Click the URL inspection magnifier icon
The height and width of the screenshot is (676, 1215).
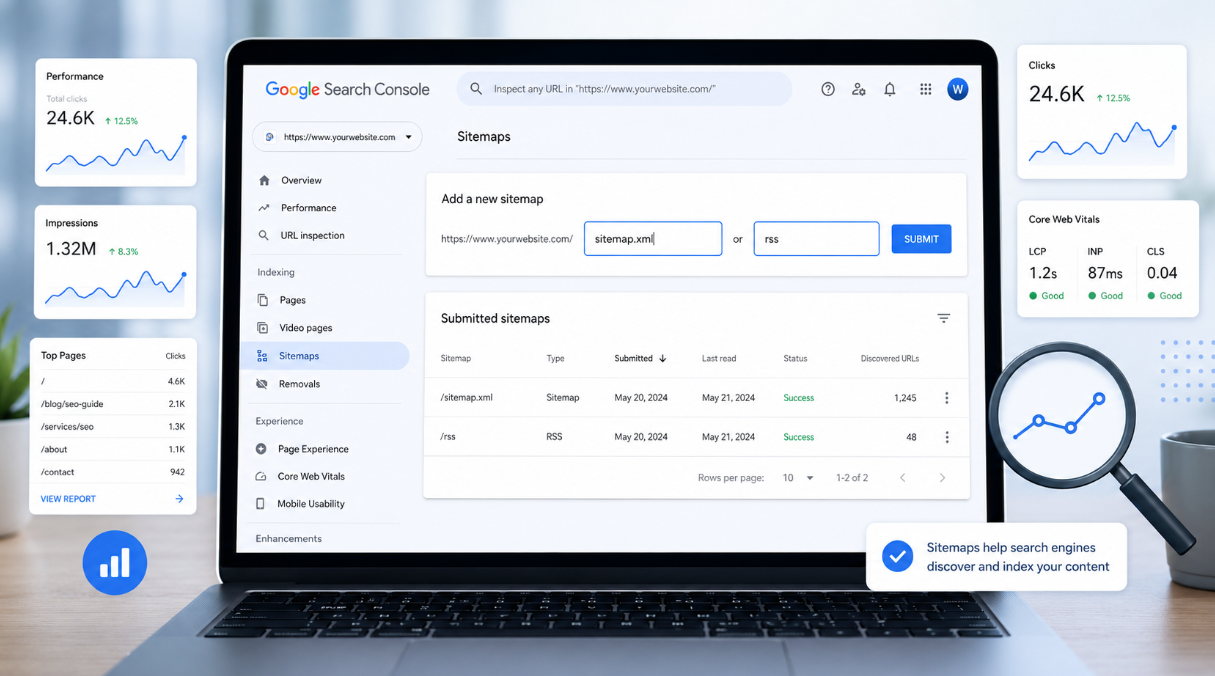263,236
